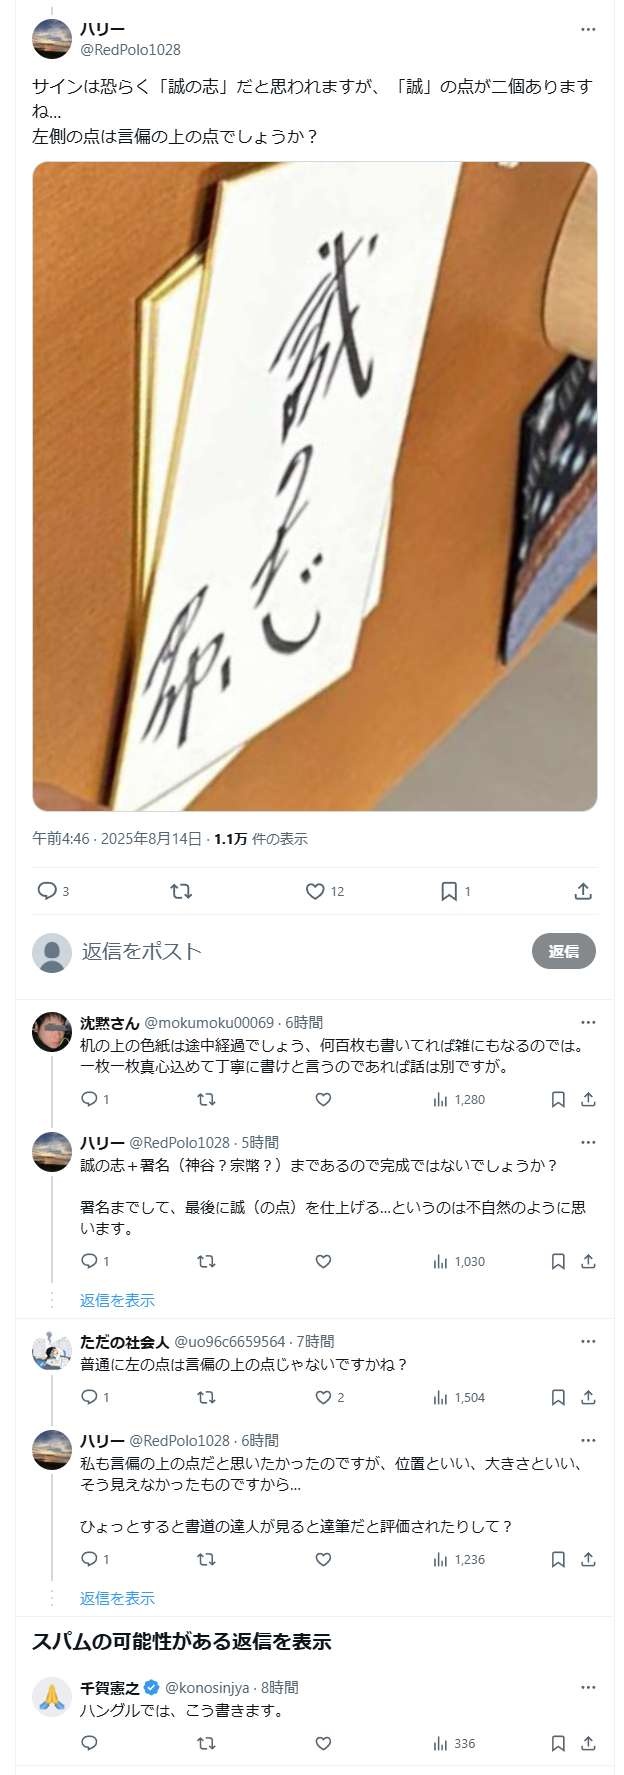Bookmark 千賀憲之's reply
Image resolution: width=624 pixels, height=1775 pixels.
(558, 1743)
